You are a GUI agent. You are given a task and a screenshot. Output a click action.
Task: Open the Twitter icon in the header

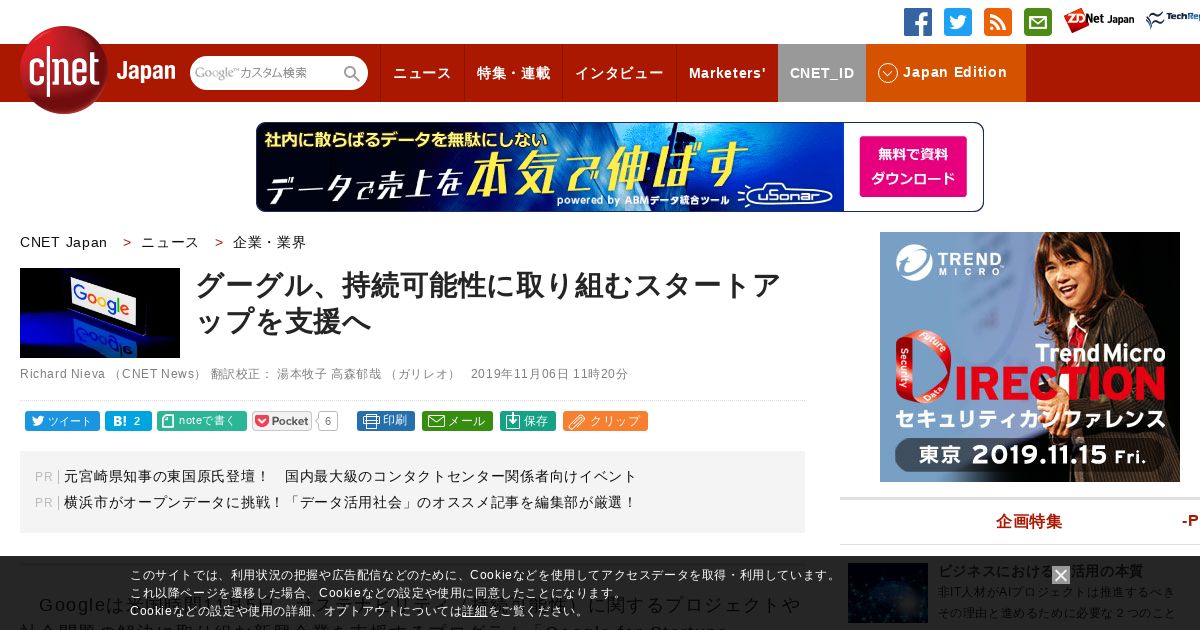(x=958, y=22)
